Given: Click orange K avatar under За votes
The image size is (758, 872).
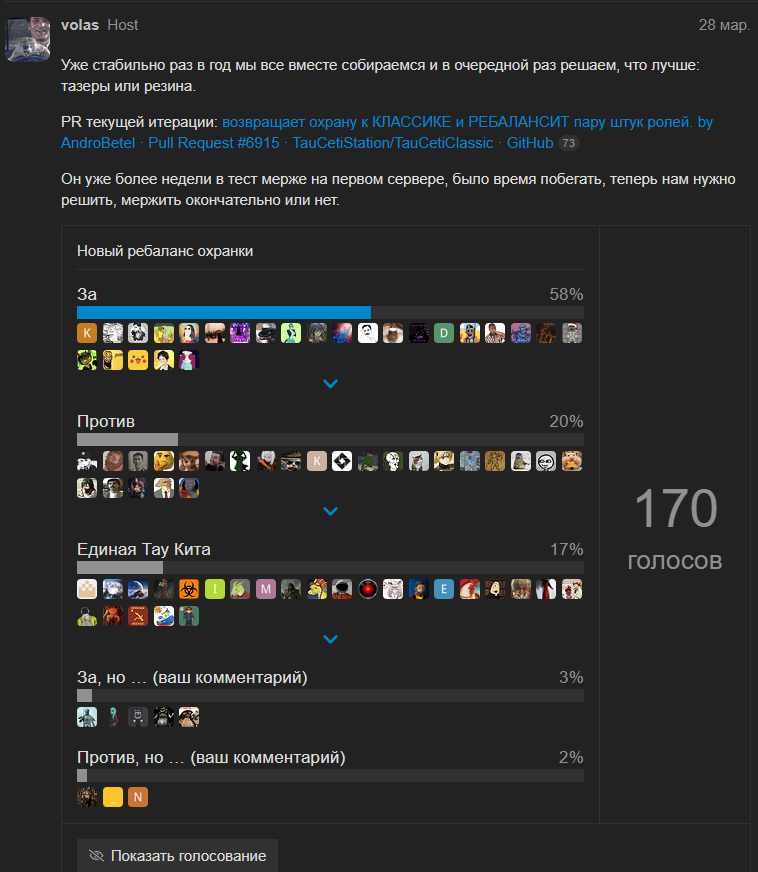Looking at the screenshot, I should (x=87, y=333).
